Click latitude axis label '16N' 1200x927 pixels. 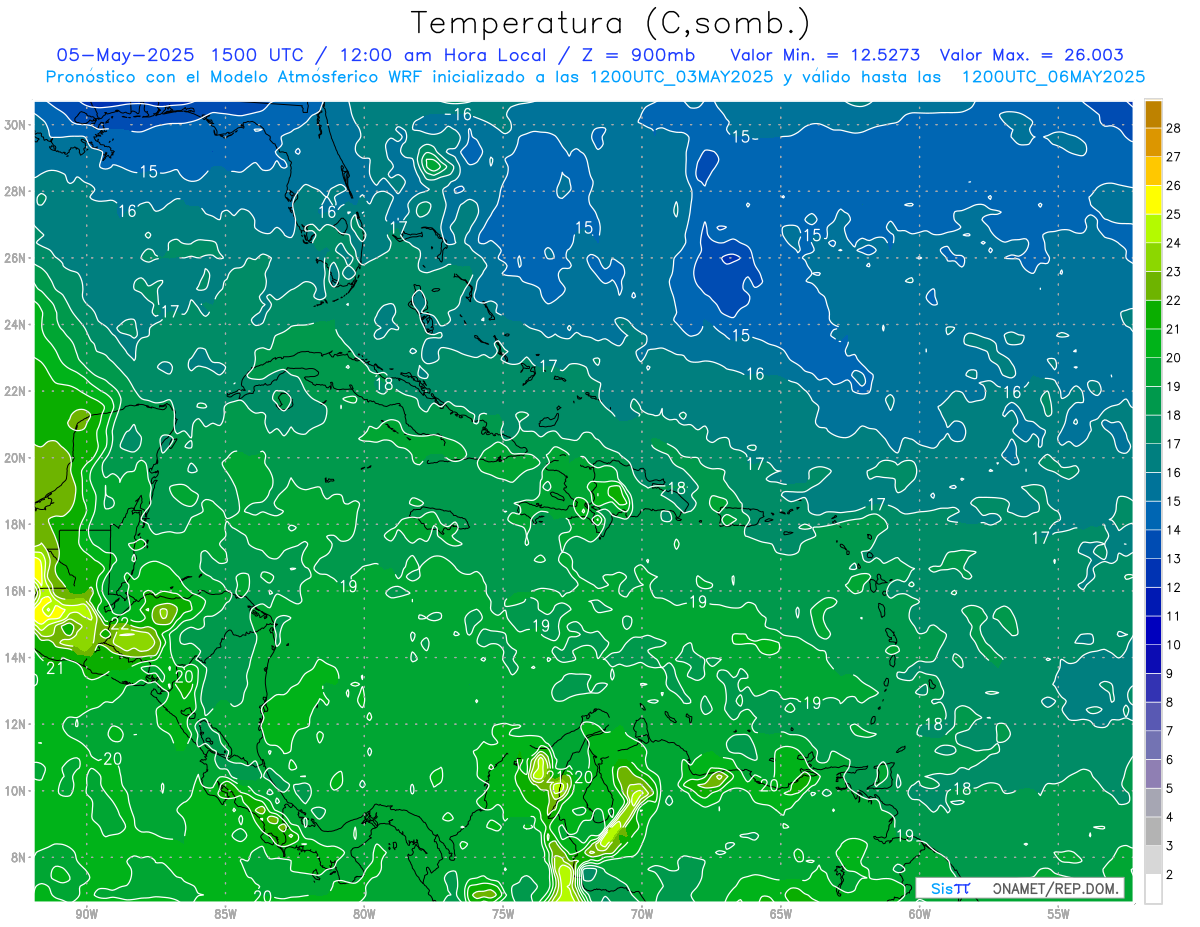16,591
